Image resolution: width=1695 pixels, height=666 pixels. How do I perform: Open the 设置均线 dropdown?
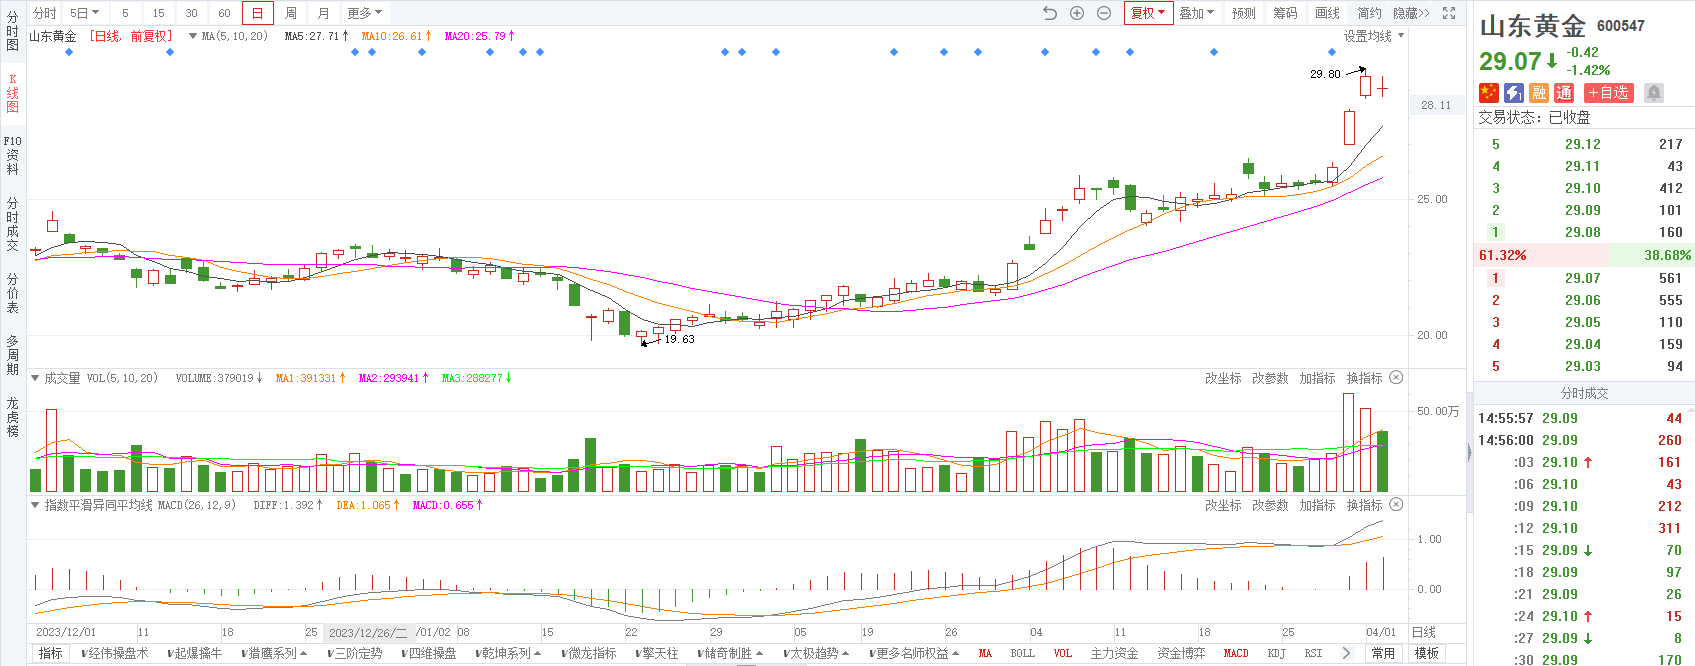[1373, 36]
